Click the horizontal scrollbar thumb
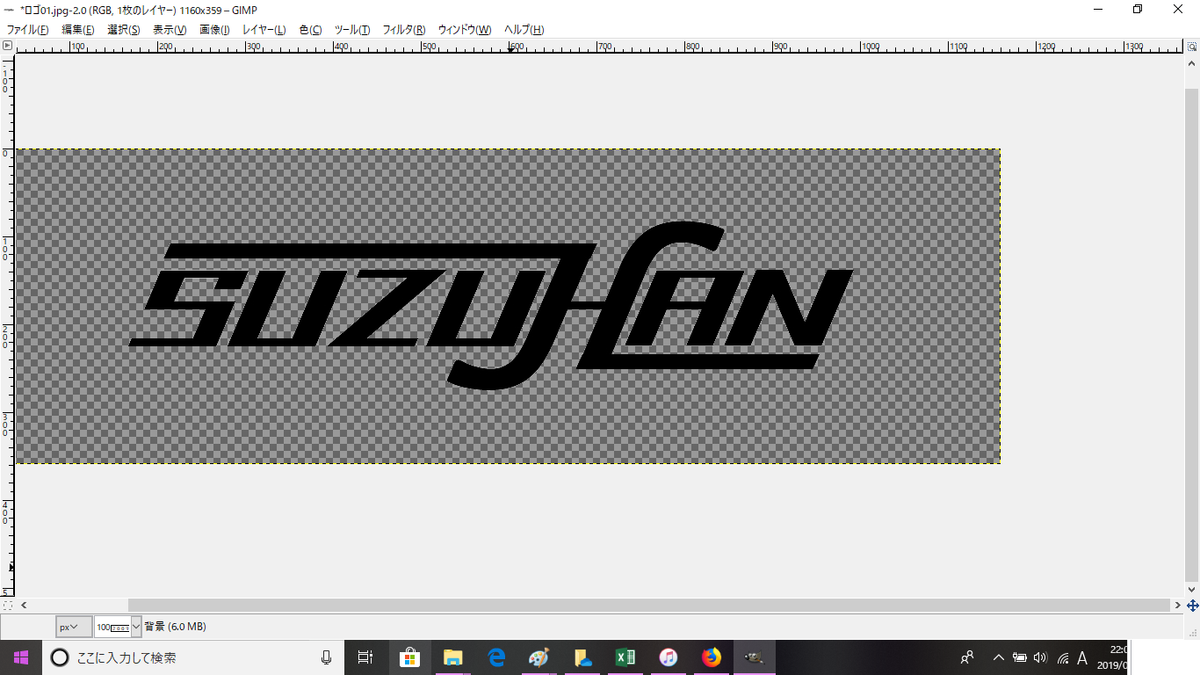Screen dimensions: 1200x675 649,605
